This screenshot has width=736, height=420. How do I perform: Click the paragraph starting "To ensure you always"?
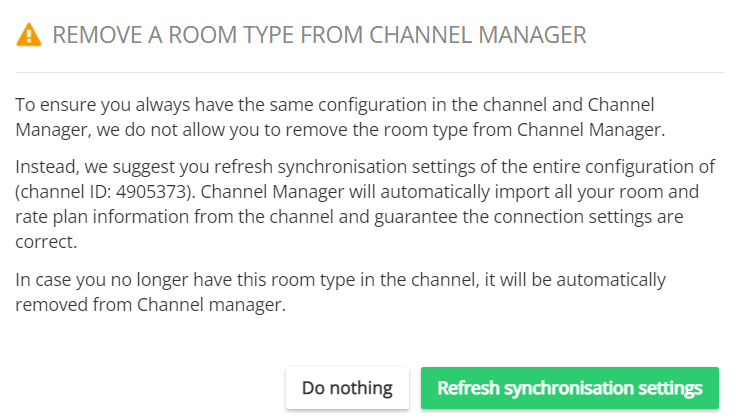[x=340, y=117]
